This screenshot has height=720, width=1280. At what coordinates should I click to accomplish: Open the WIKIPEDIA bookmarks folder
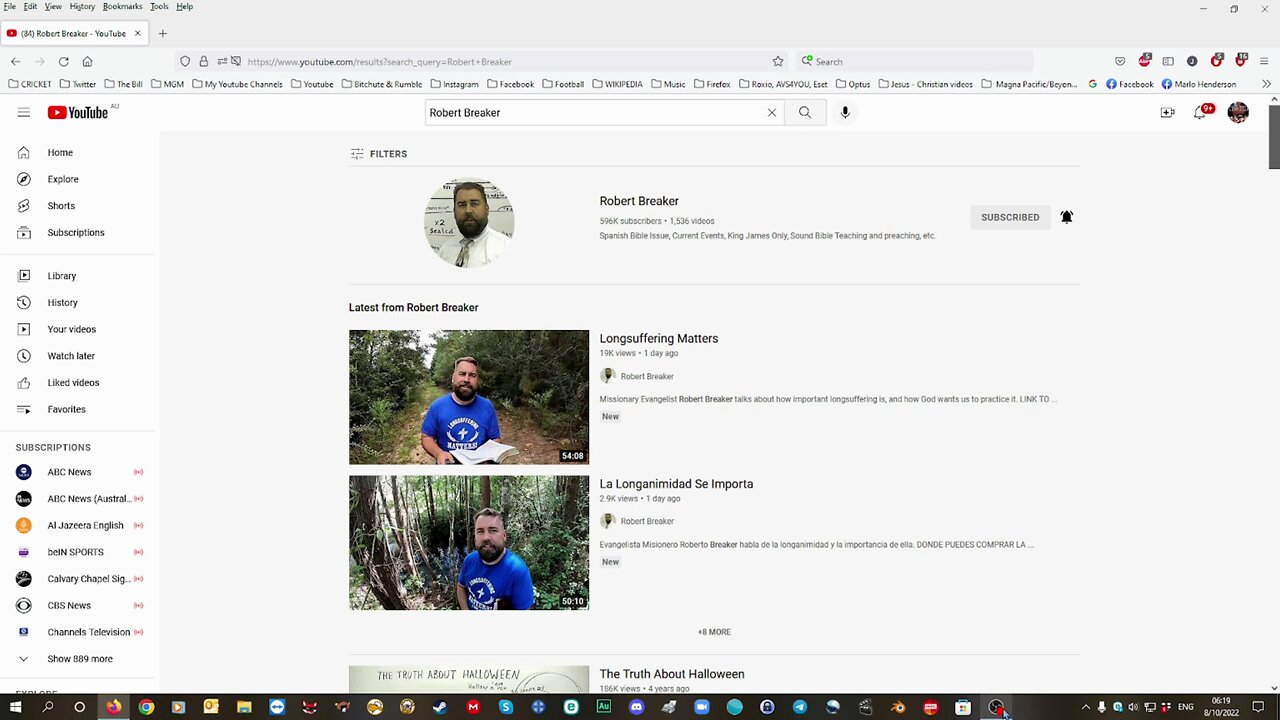pos(617,84)
